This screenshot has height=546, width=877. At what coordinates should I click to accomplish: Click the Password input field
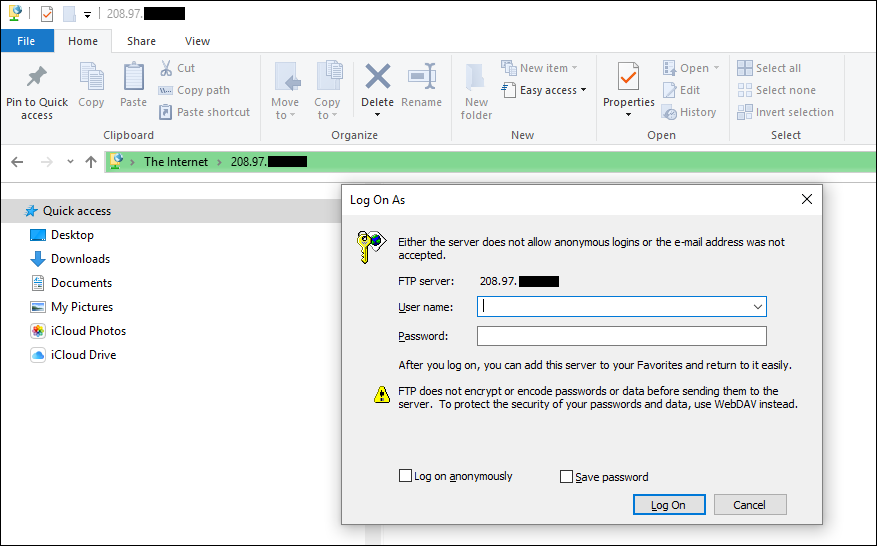point(621,336)
